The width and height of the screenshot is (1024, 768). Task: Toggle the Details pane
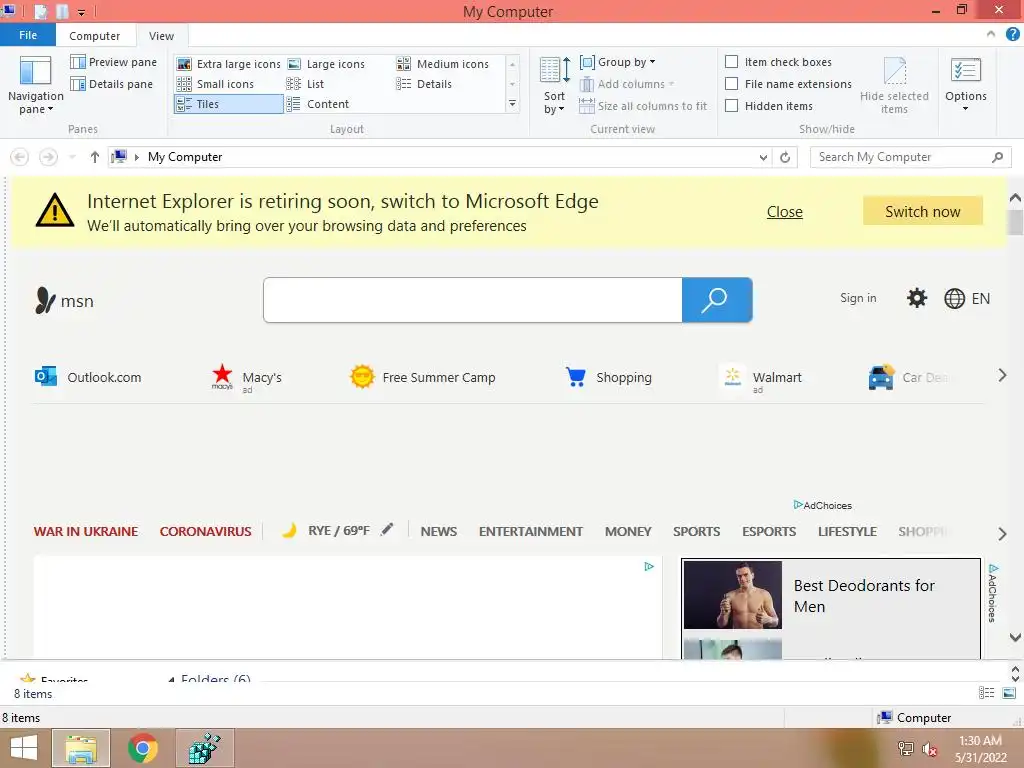[112, 84]
